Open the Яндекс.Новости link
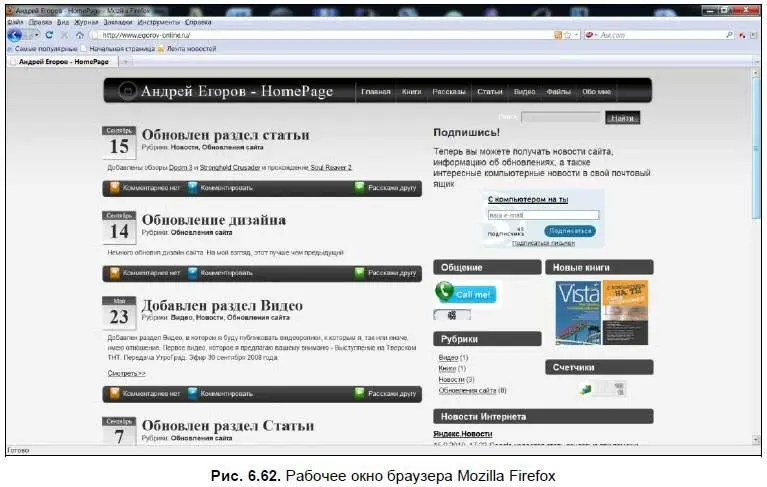Image resolution: width=767 pixels, height=487 pixels. pos(463,434)
